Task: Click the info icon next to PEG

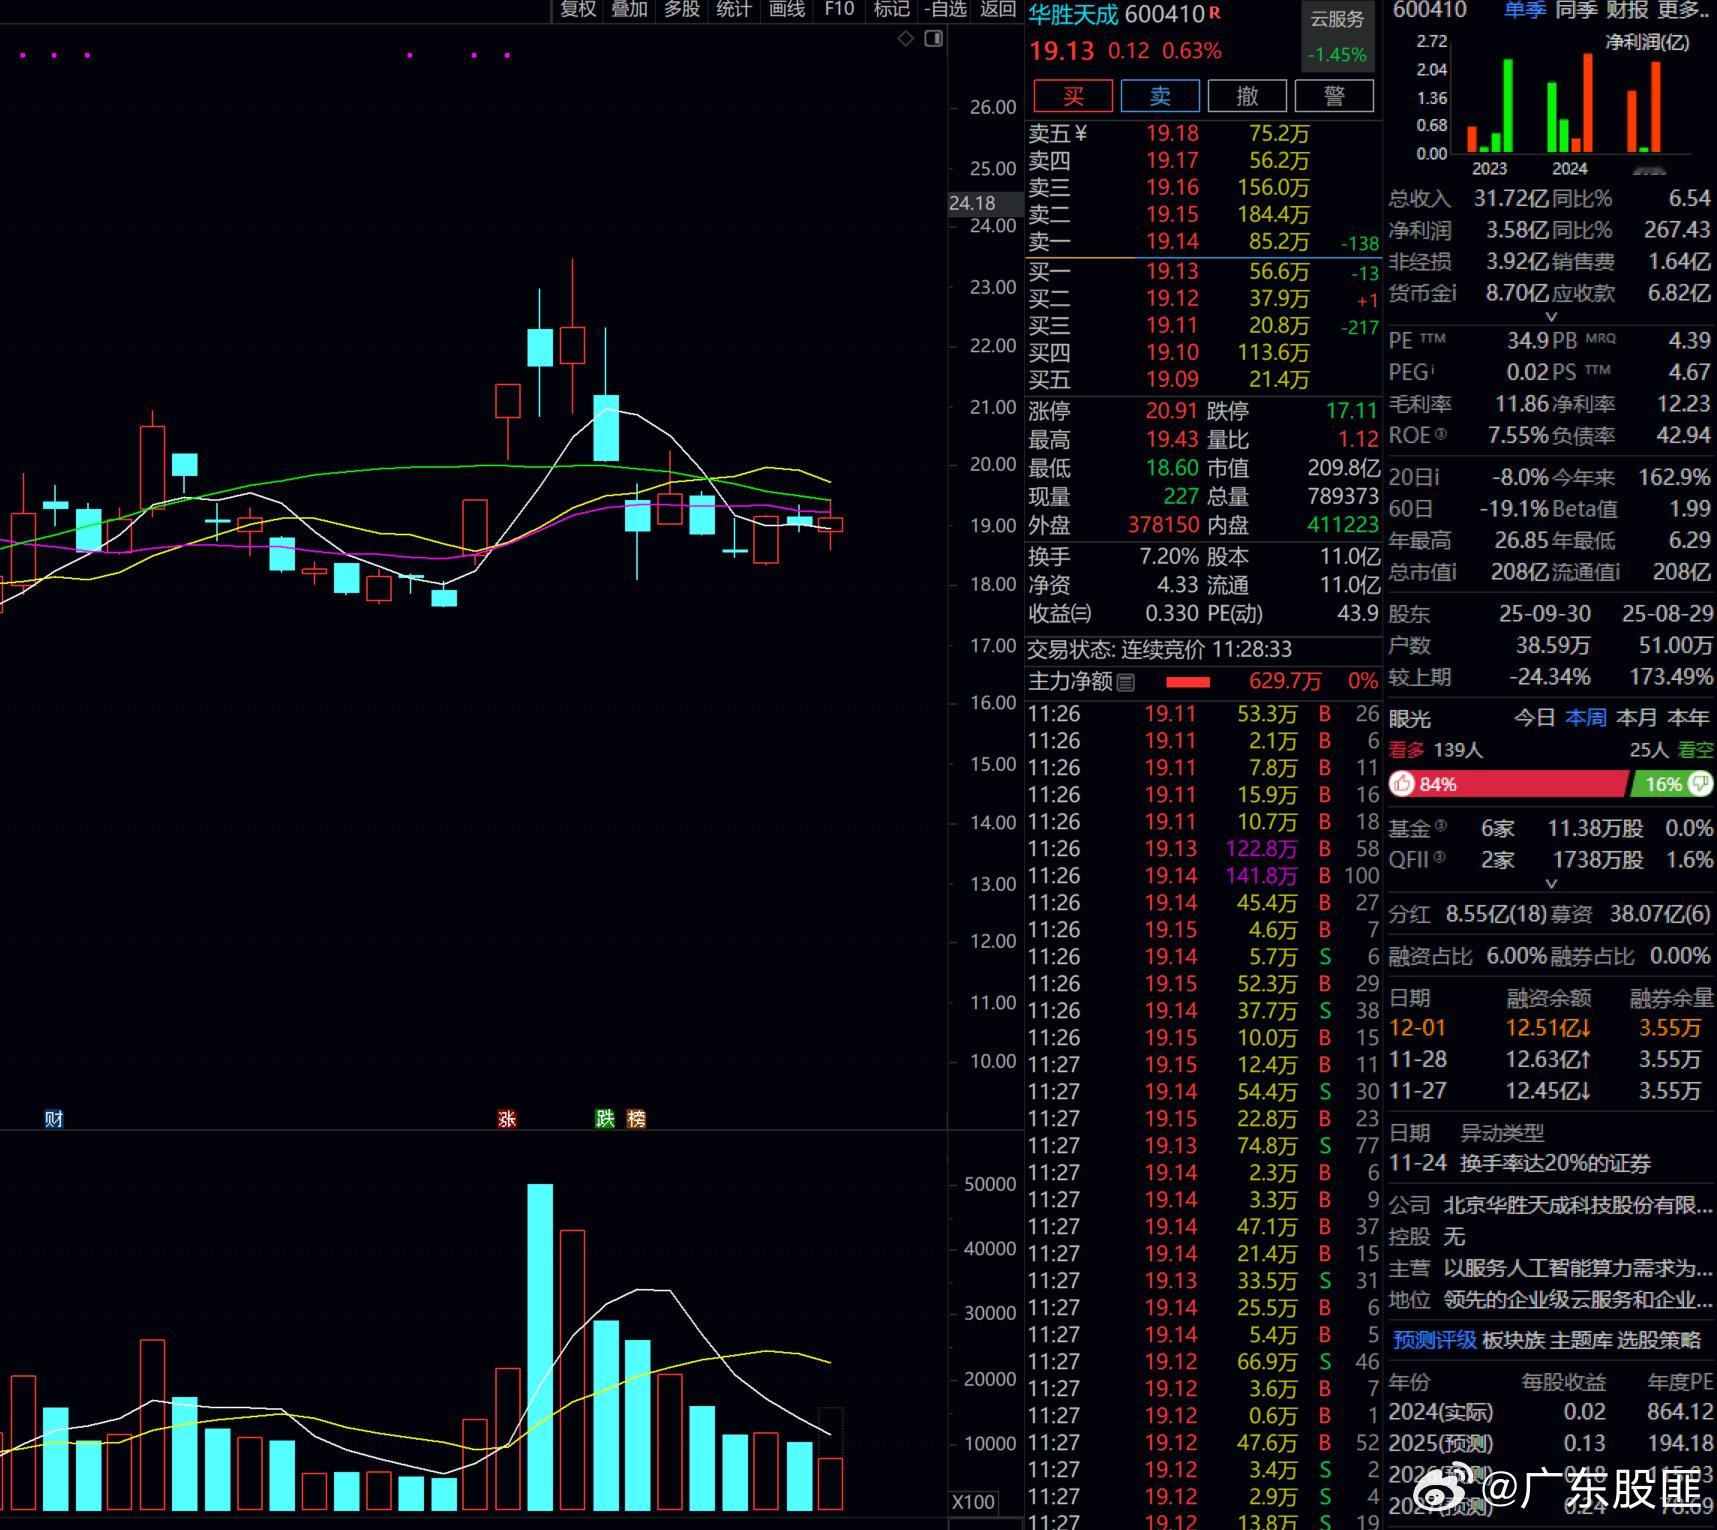Action: pyautogui.click(x=1433, y=369)
